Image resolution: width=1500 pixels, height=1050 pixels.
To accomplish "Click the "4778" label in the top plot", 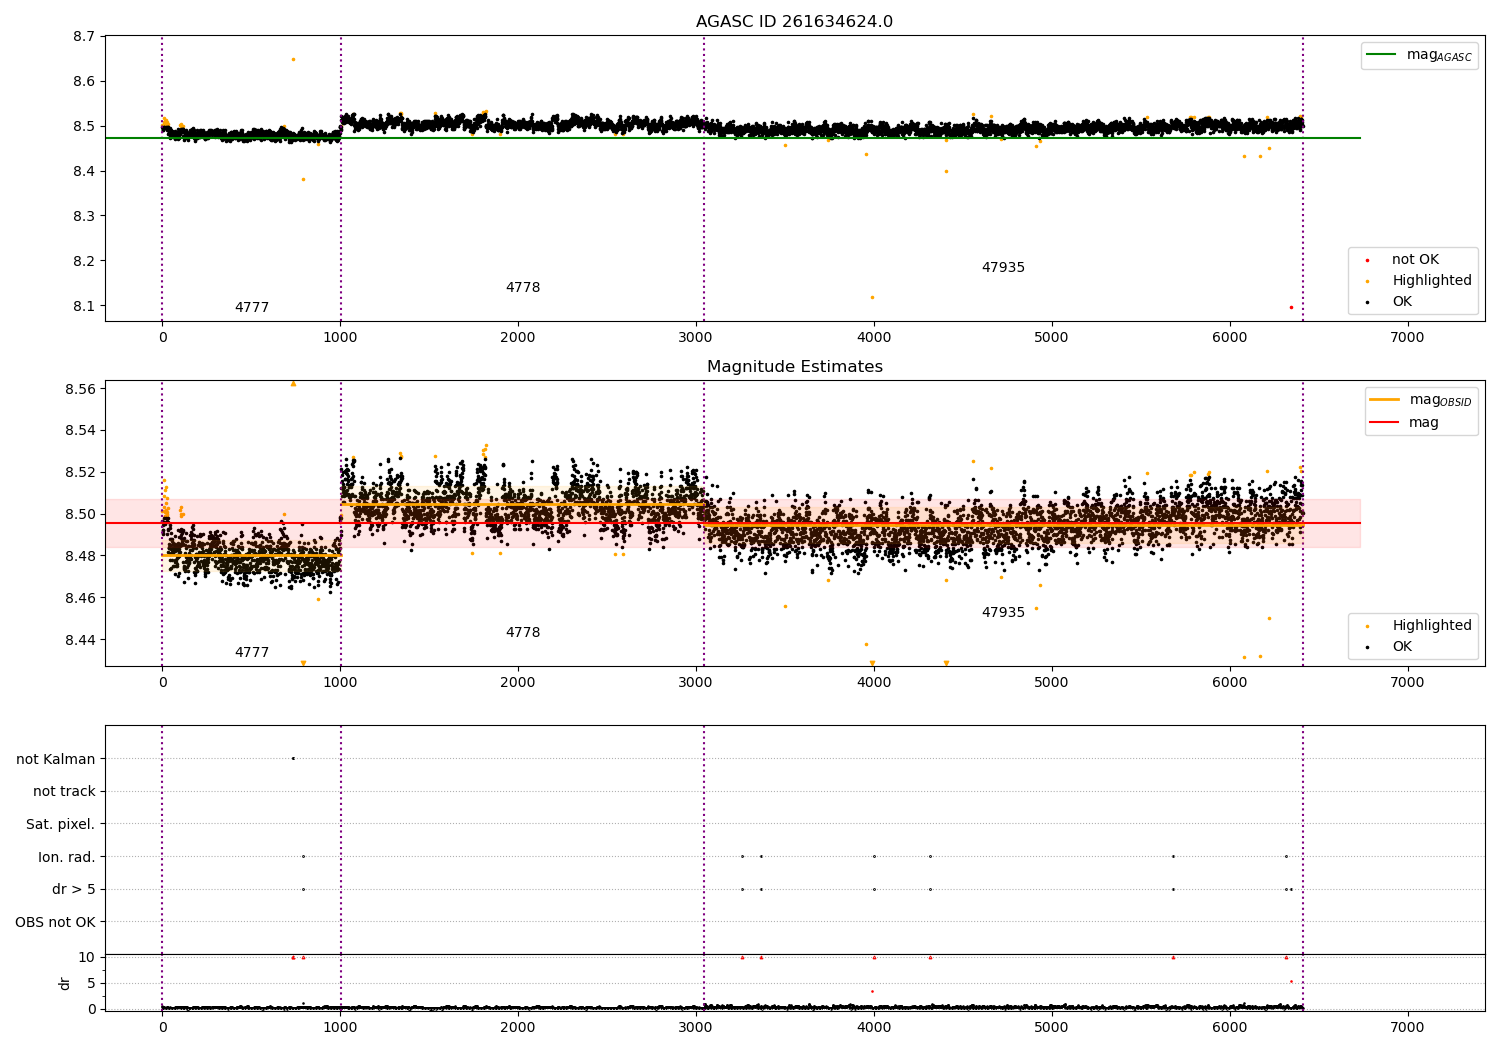I will pos(523,288).
